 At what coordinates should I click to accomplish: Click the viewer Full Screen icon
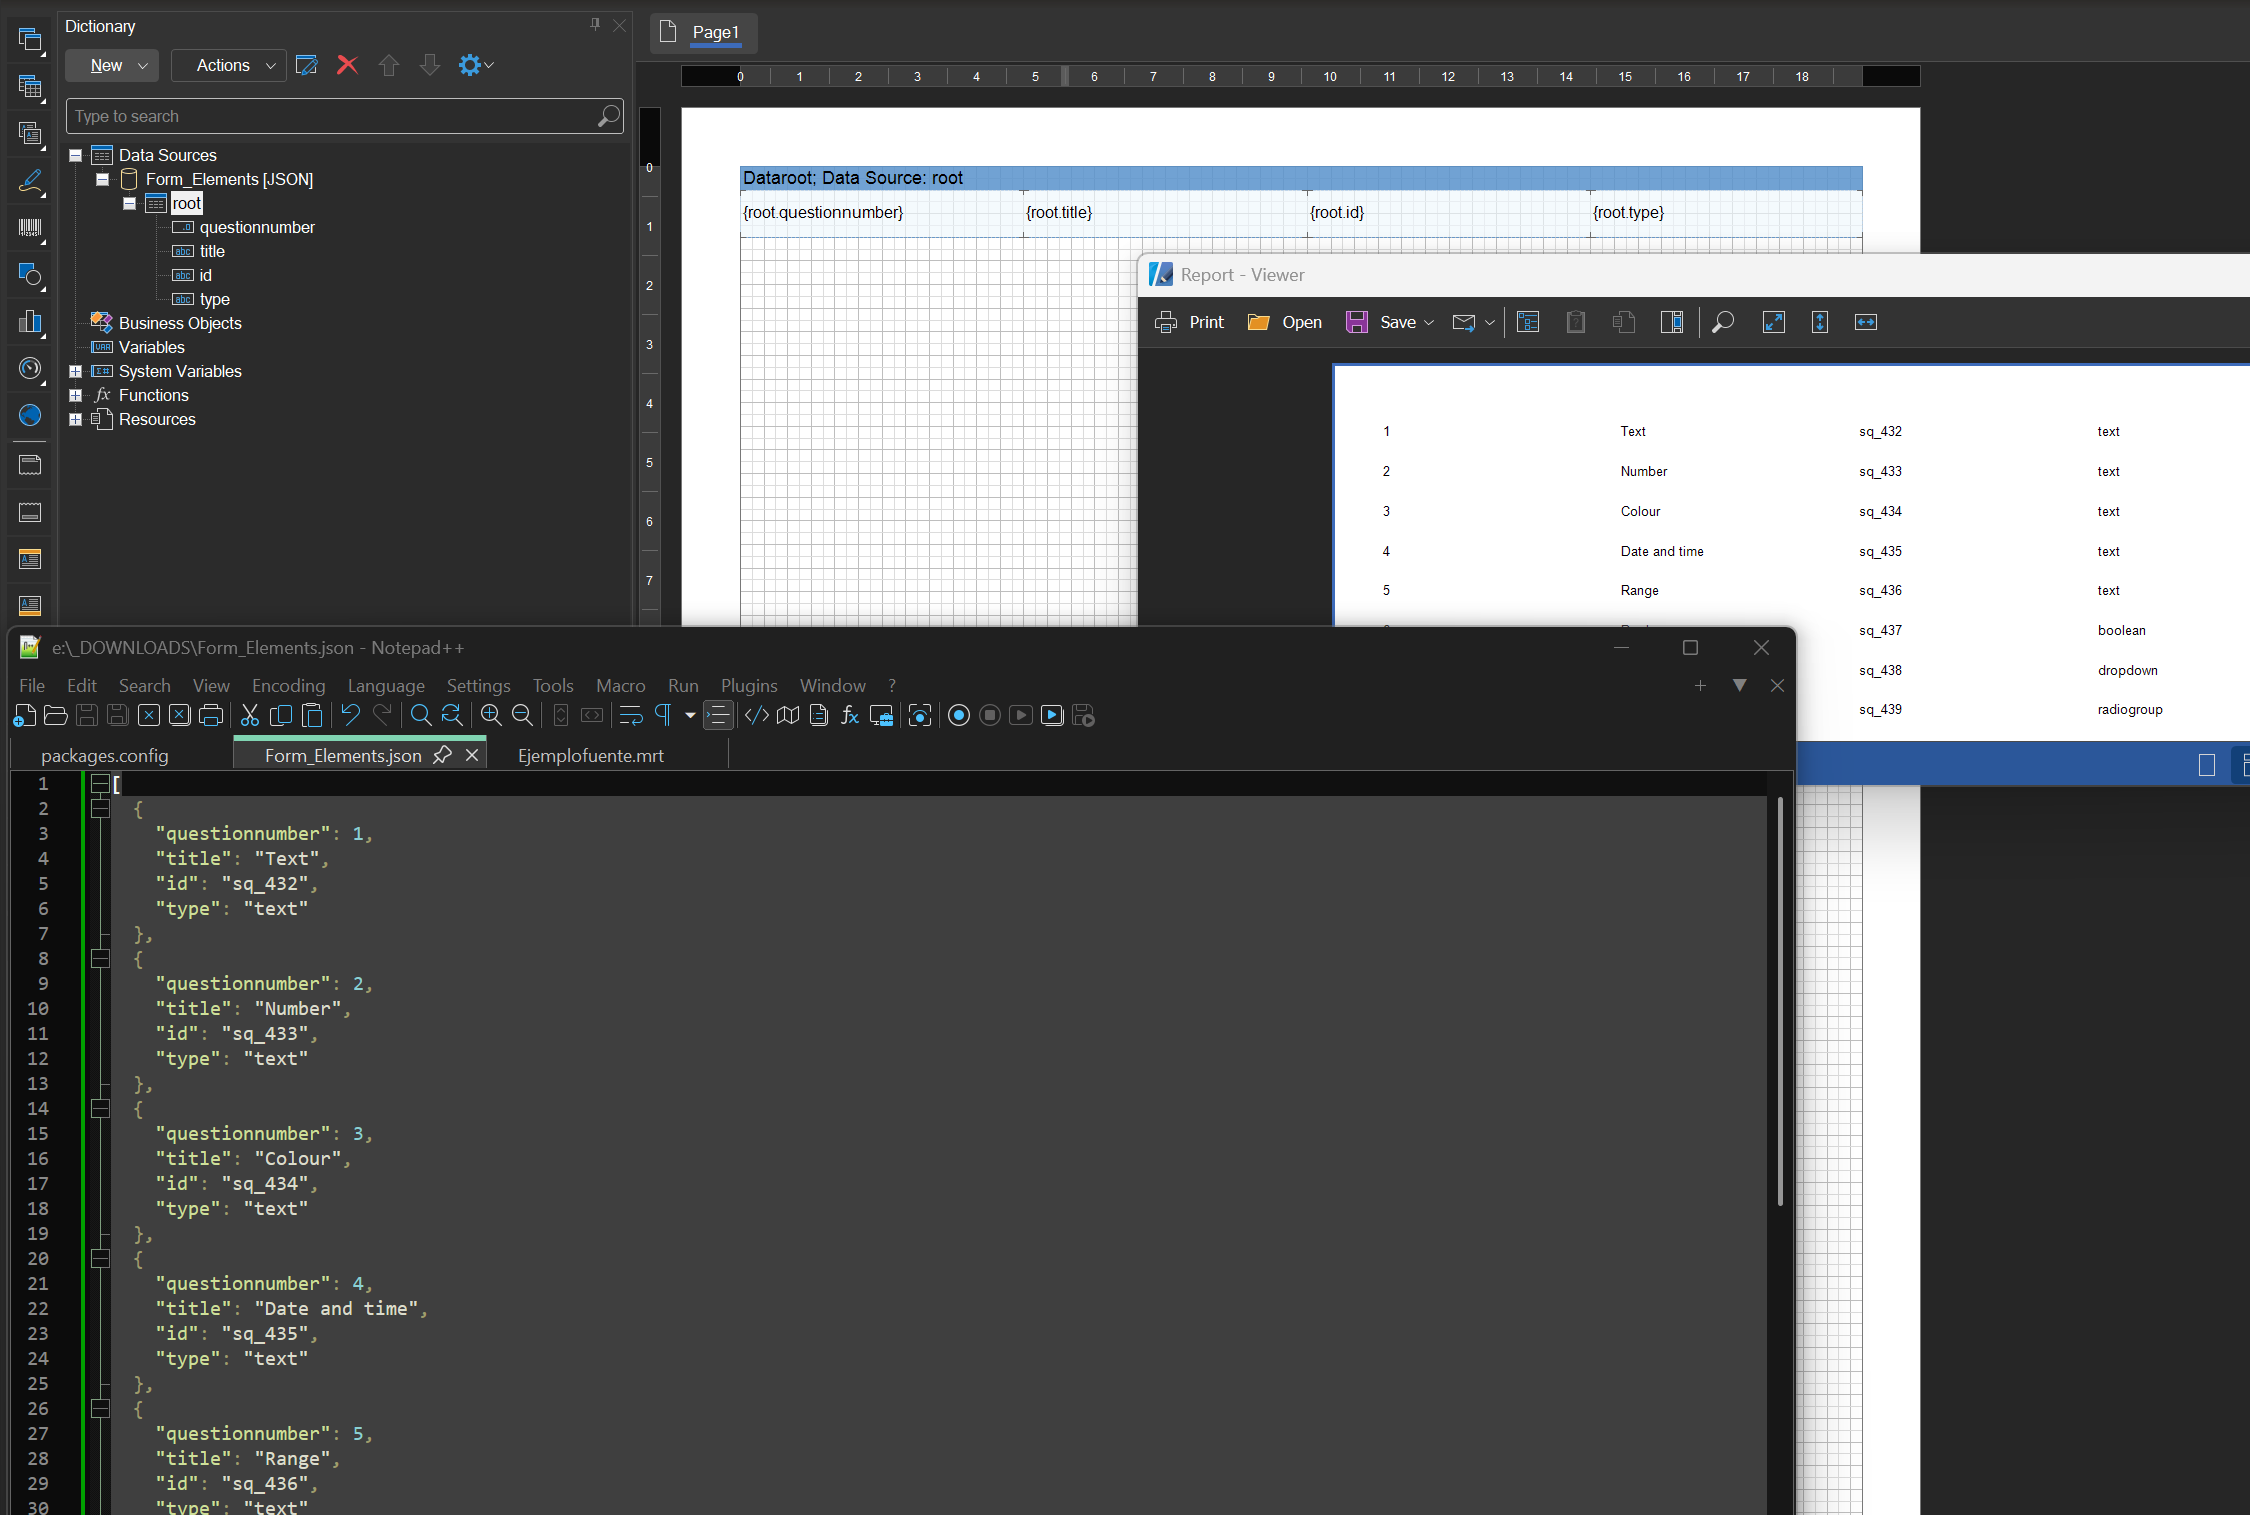[1773, 322]
